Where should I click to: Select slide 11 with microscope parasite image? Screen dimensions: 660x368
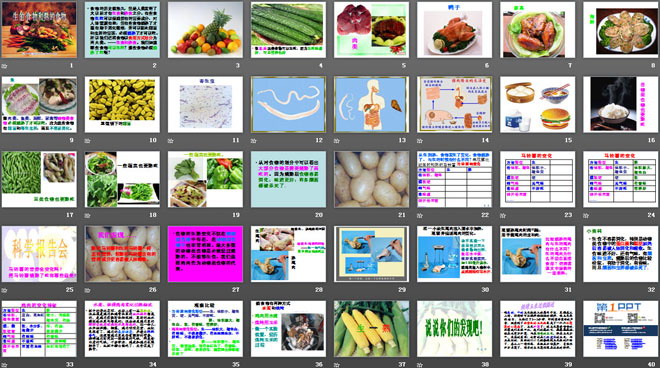pos(205,104)
